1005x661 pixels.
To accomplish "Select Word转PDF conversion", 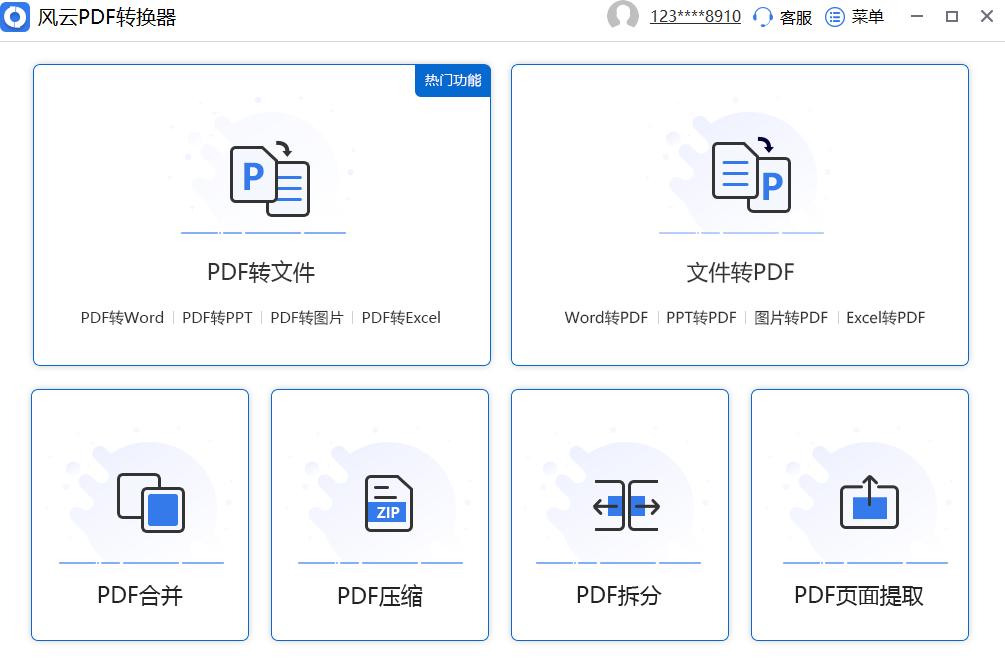I will [x=606, y=317].
